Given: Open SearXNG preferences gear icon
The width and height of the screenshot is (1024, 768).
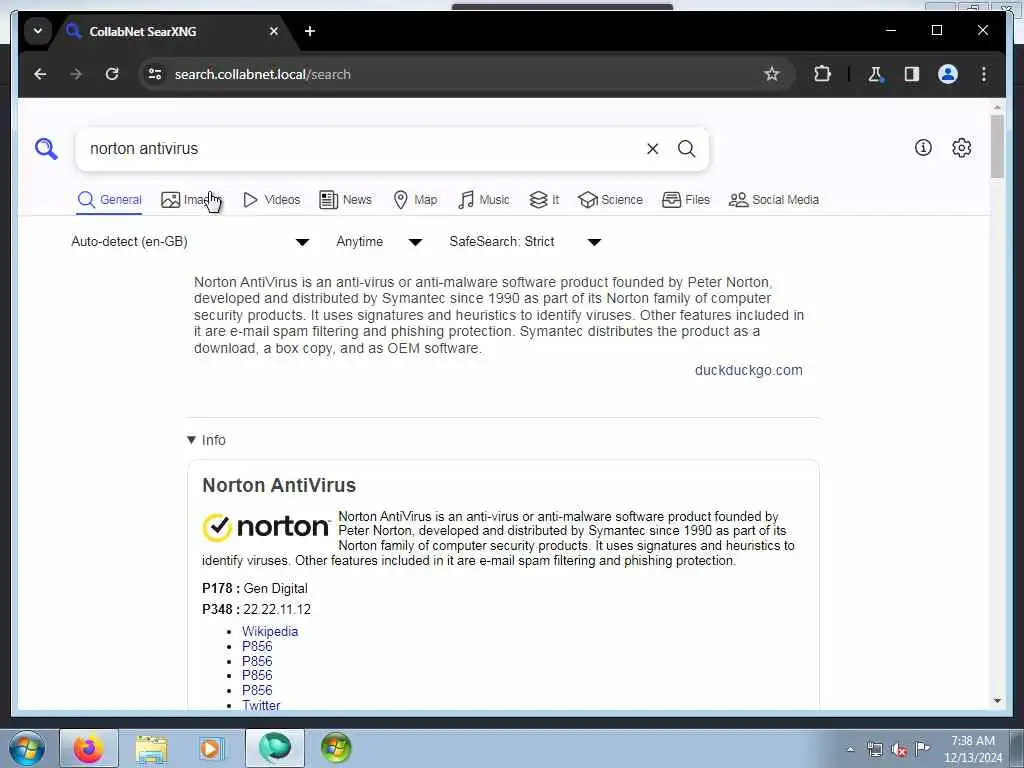Looking at the screenshot, I should point(961,148).
